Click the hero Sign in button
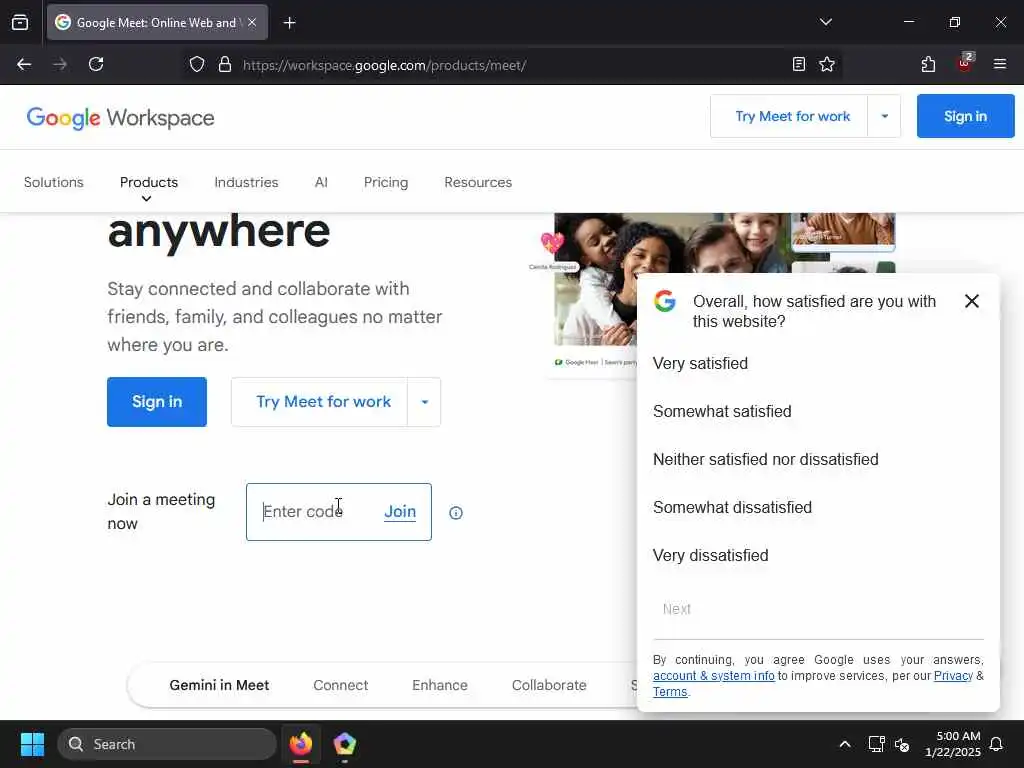The height and width of the screenshot is (768, 1024). [x=157, y=402]
